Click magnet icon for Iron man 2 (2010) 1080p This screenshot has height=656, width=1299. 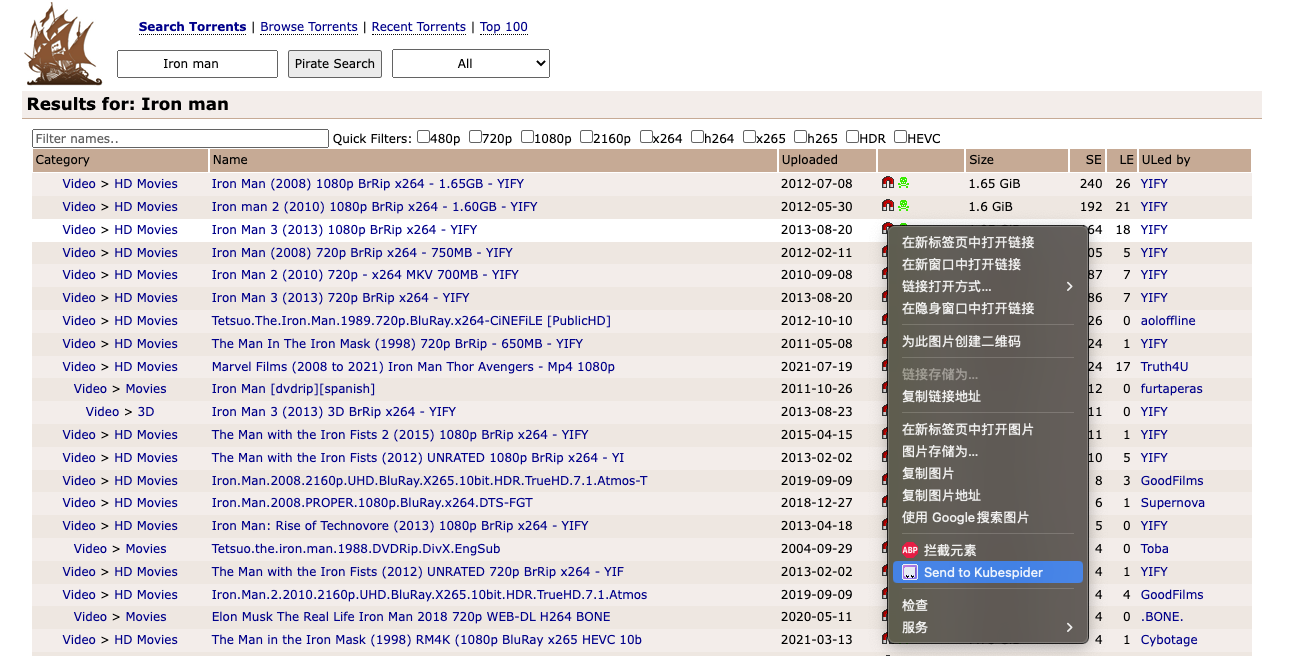tap(887, 206)
